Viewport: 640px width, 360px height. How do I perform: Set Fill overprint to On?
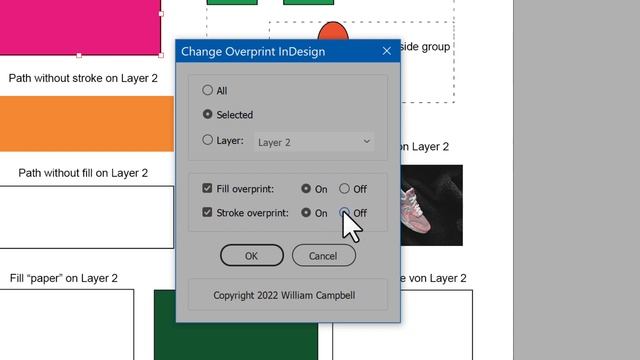306,188
